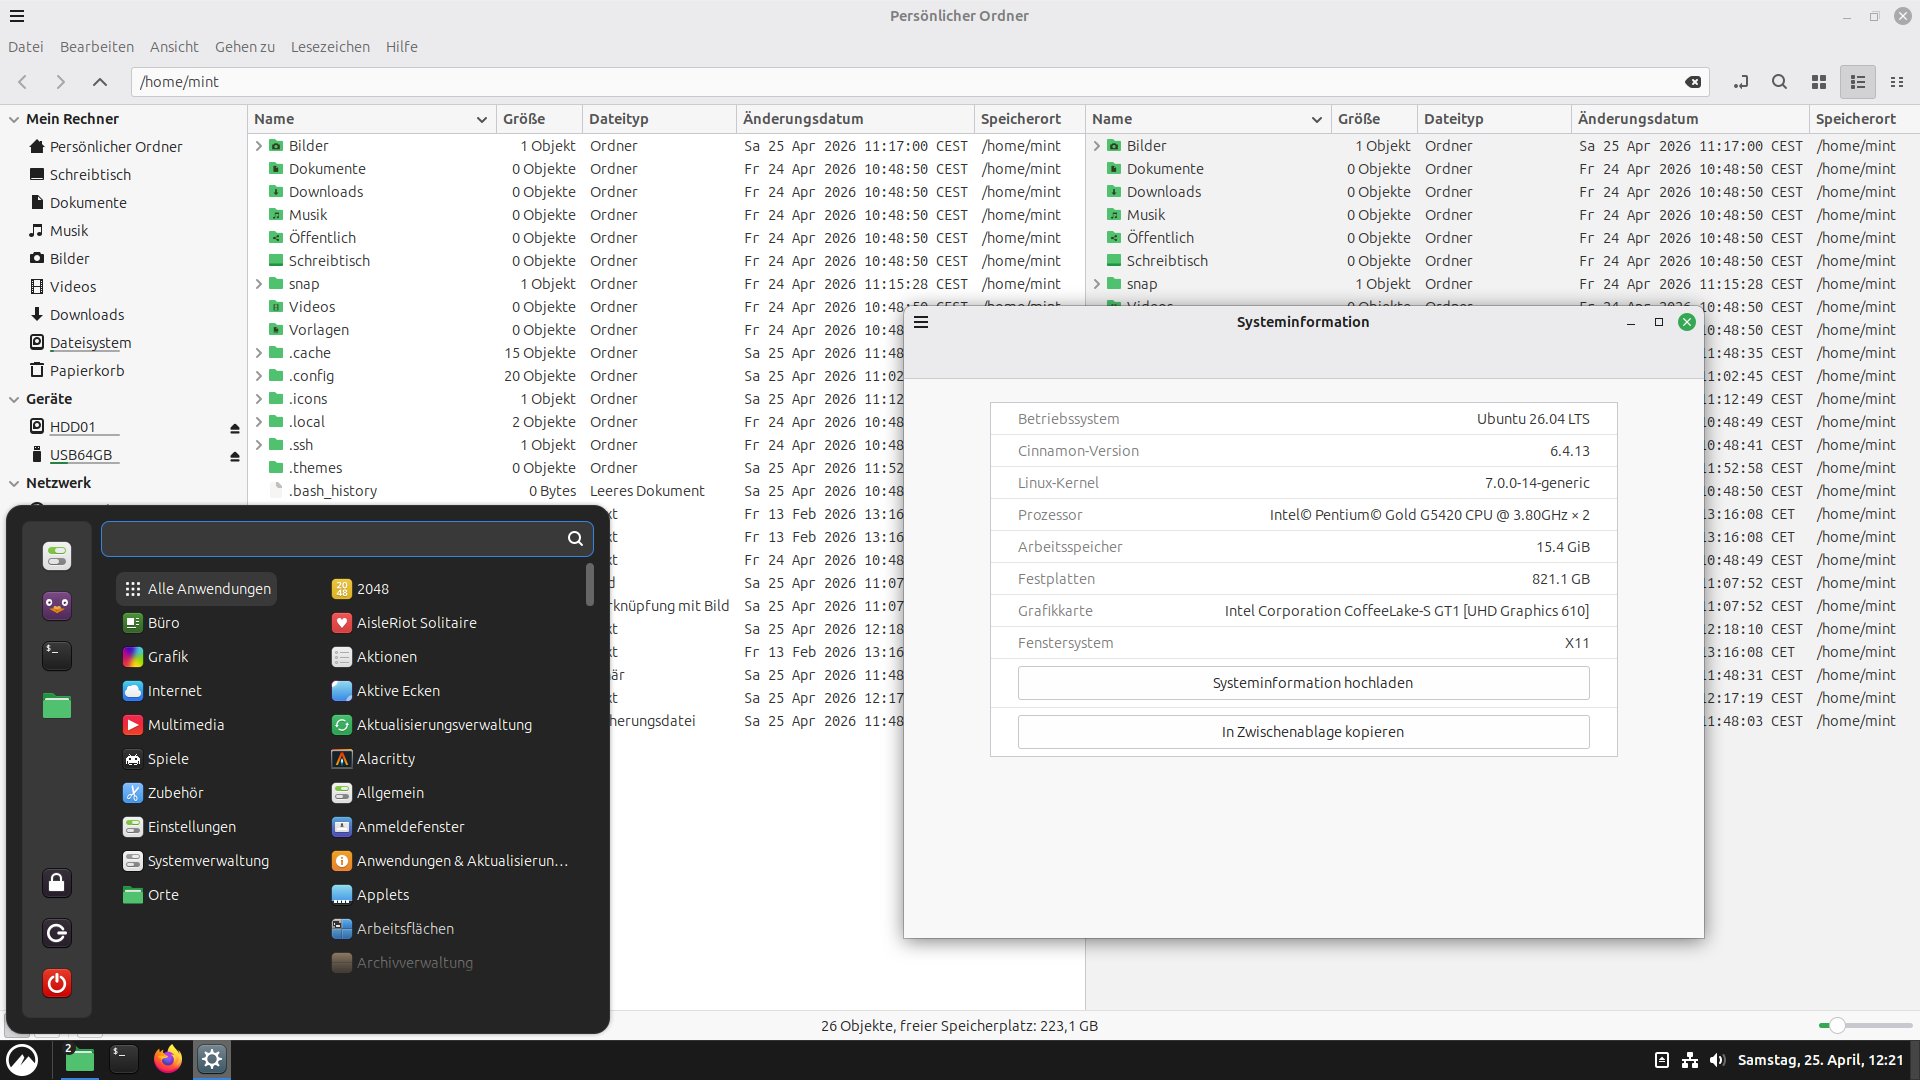Open the Ansicht menu
Viewport: 1920px width, 1080px height.
pos(174,47)
